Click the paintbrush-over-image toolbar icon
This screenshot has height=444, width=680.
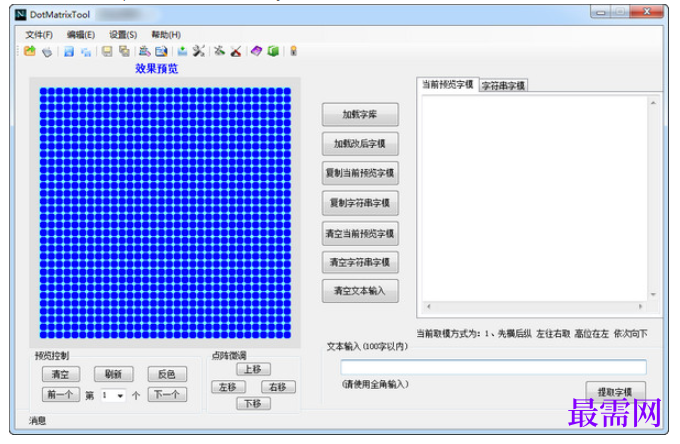tap(144, 51)
